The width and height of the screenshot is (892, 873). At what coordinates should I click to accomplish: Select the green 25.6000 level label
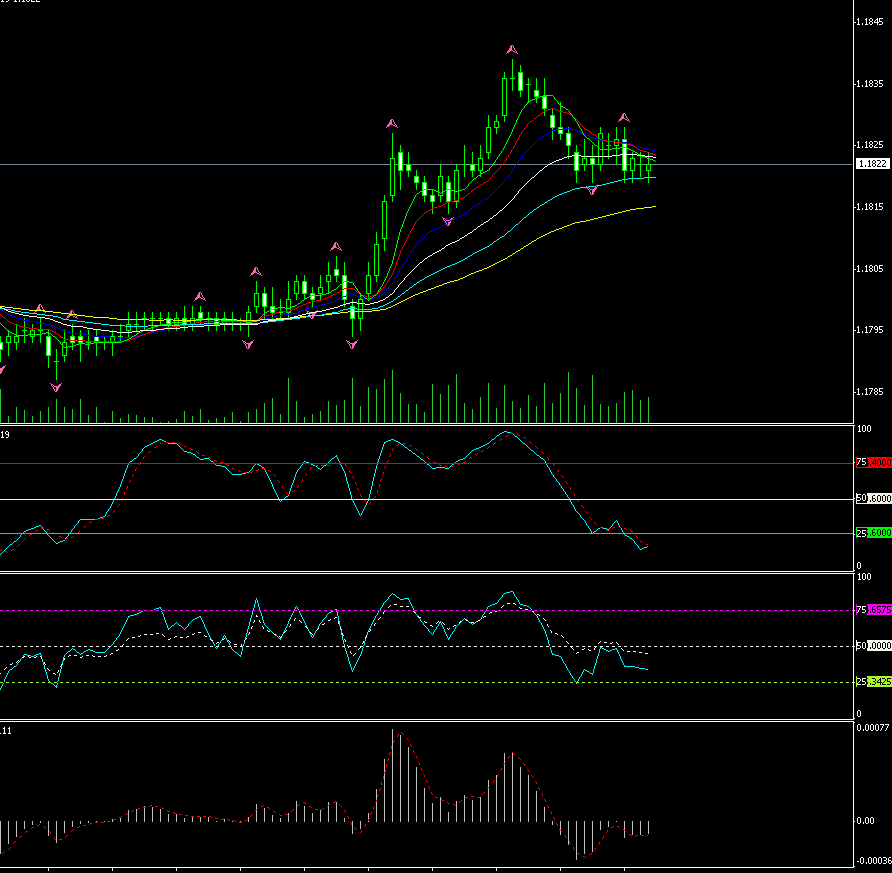click(x=874, y=533)
